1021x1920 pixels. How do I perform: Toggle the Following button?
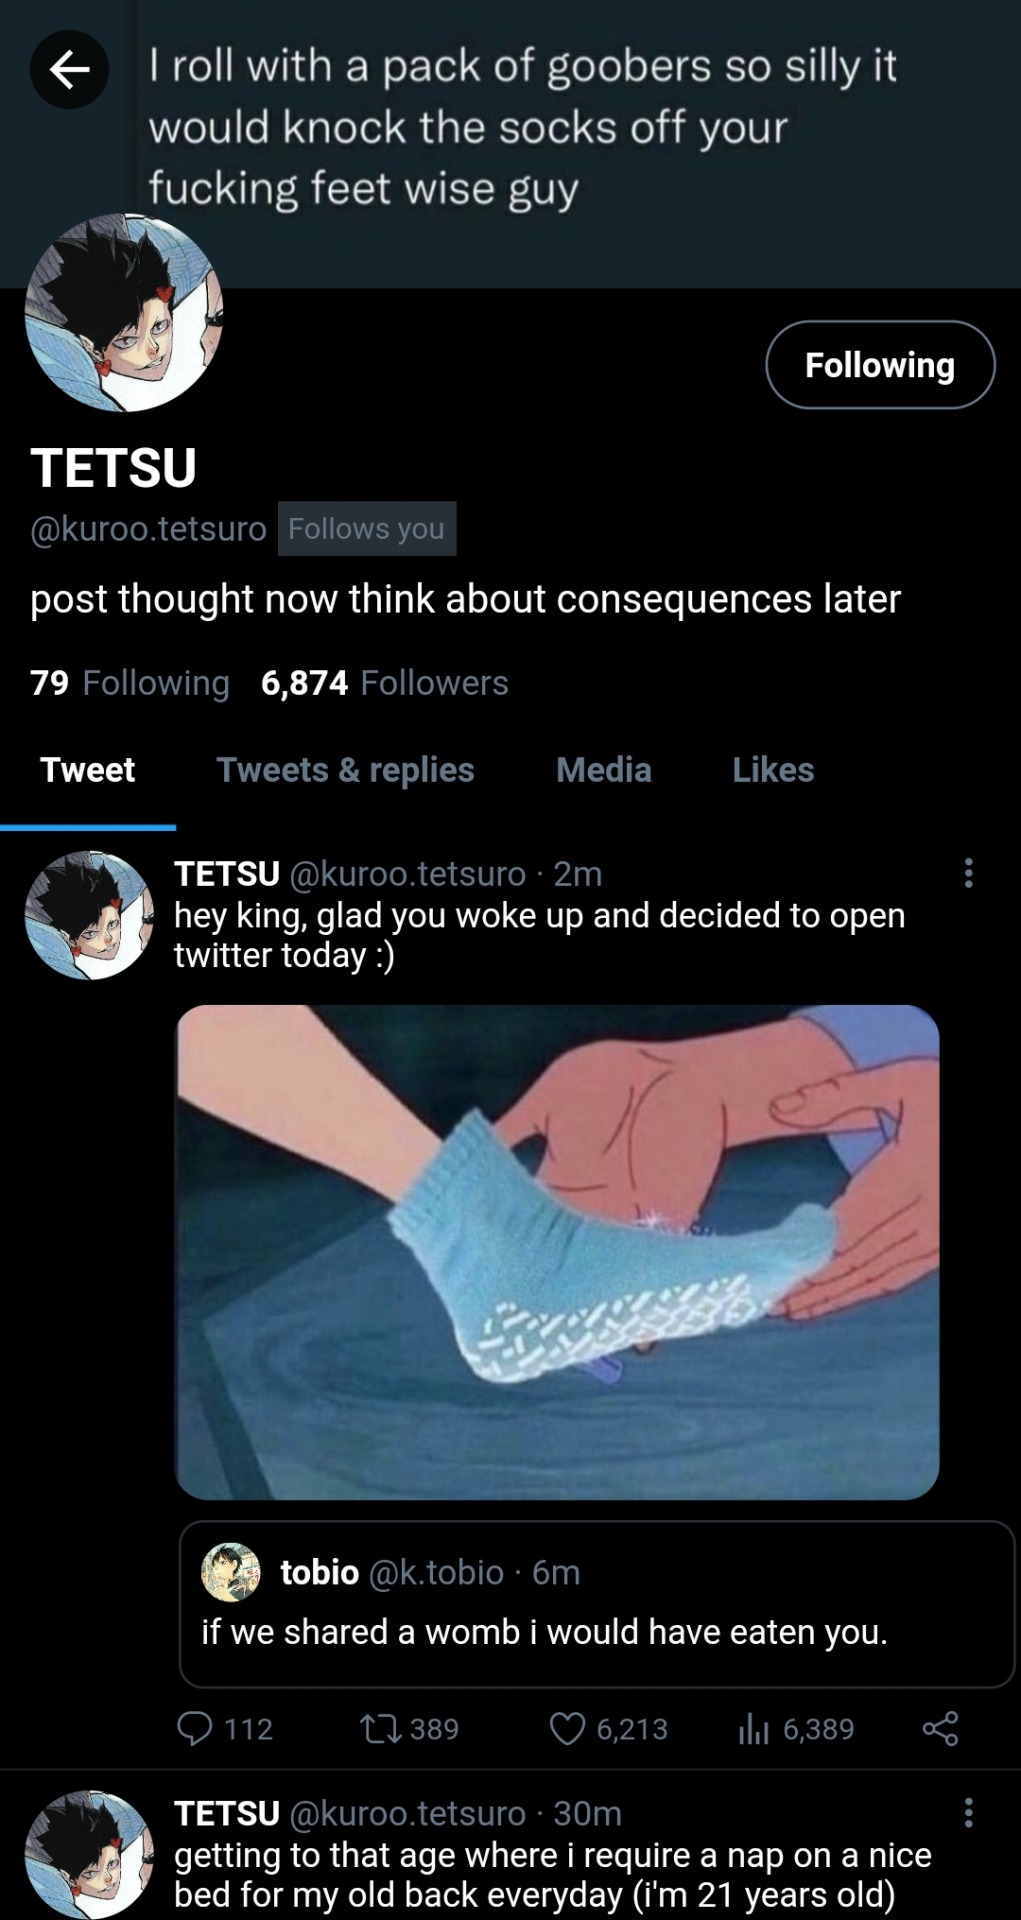880,365
